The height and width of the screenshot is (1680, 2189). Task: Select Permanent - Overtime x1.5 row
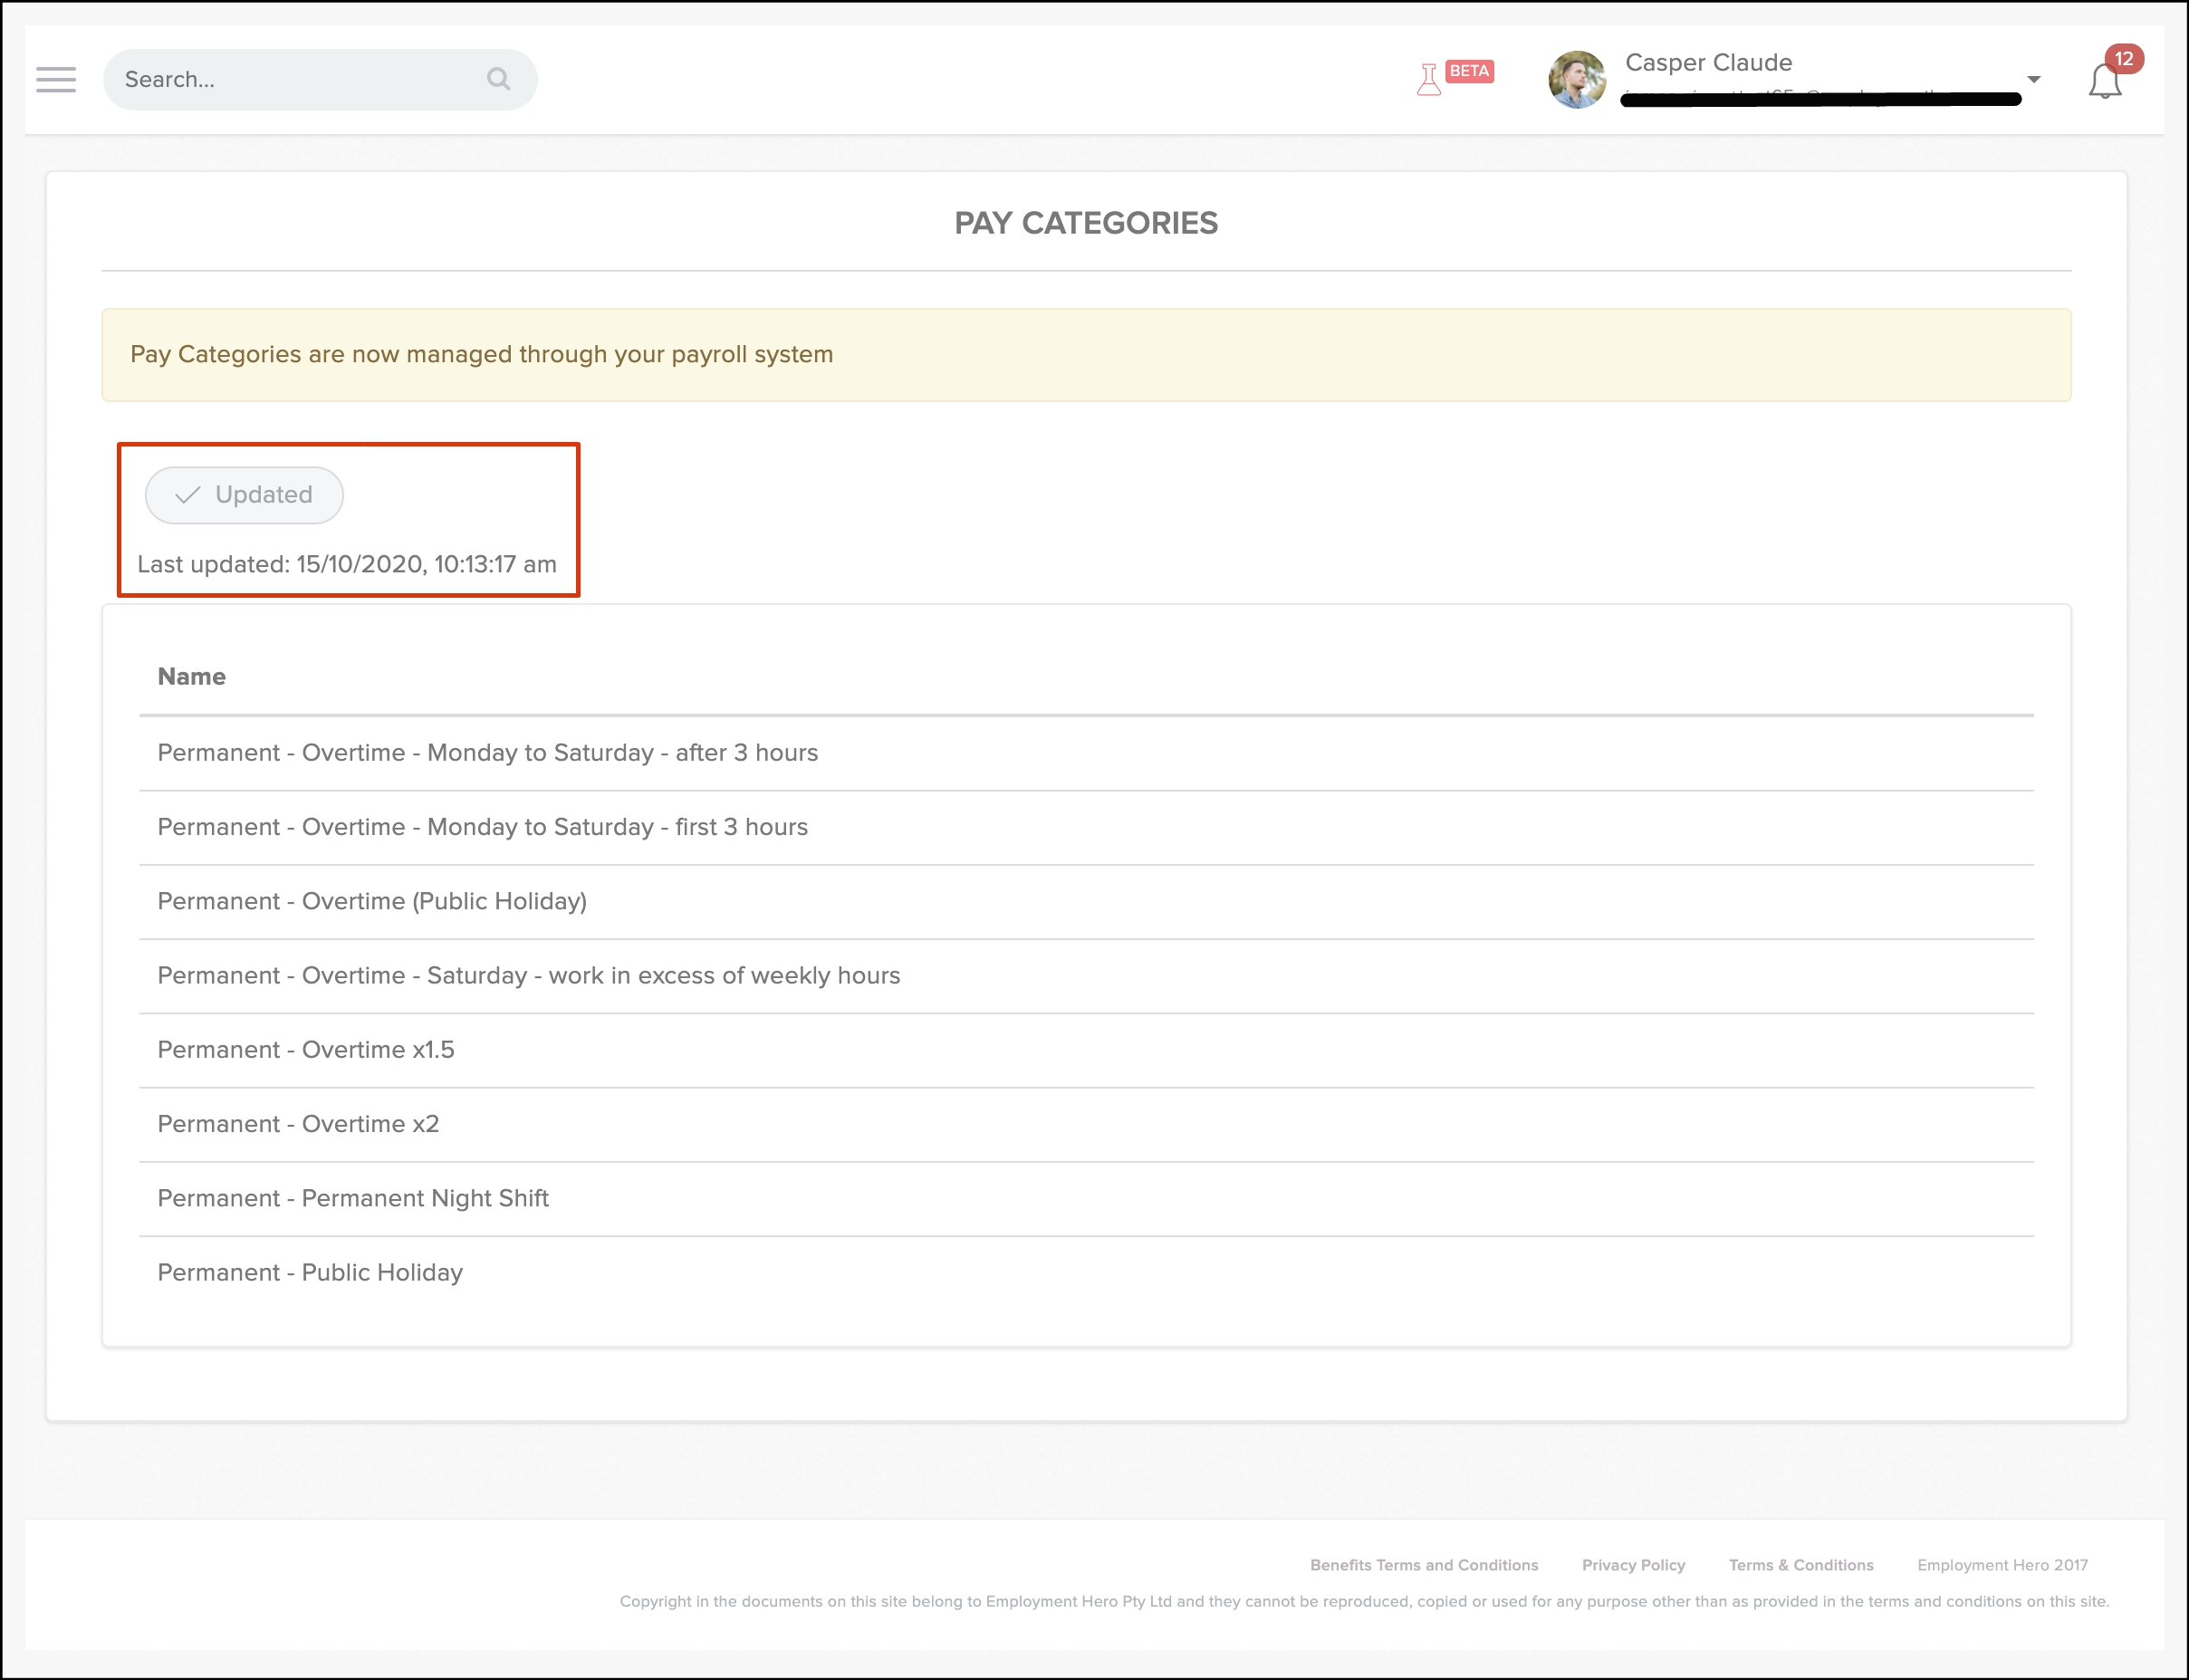[x=306, y=1050]
